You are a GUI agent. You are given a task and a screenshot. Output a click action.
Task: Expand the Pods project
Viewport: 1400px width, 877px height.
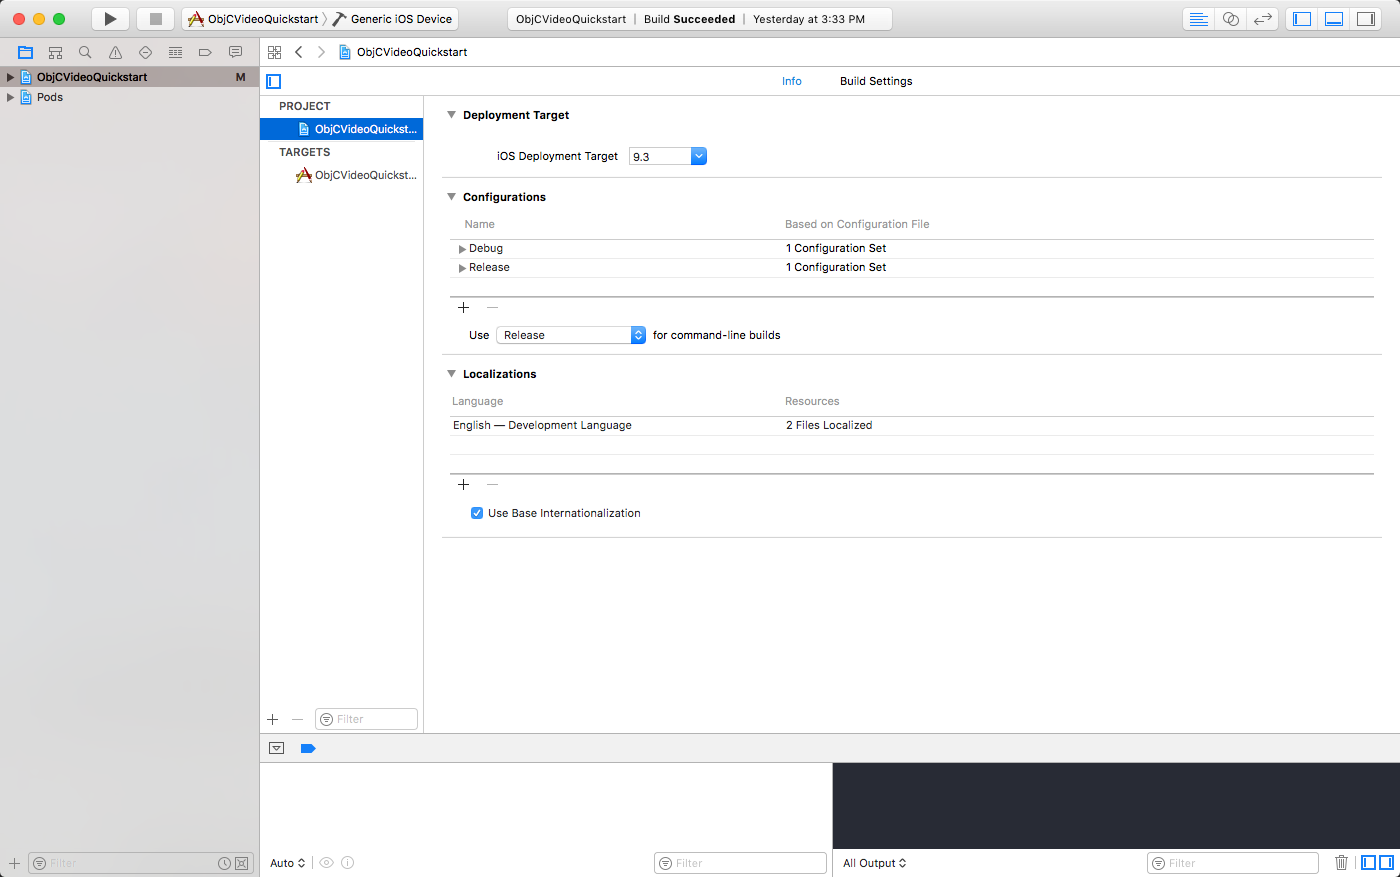(x=10, y=97)
